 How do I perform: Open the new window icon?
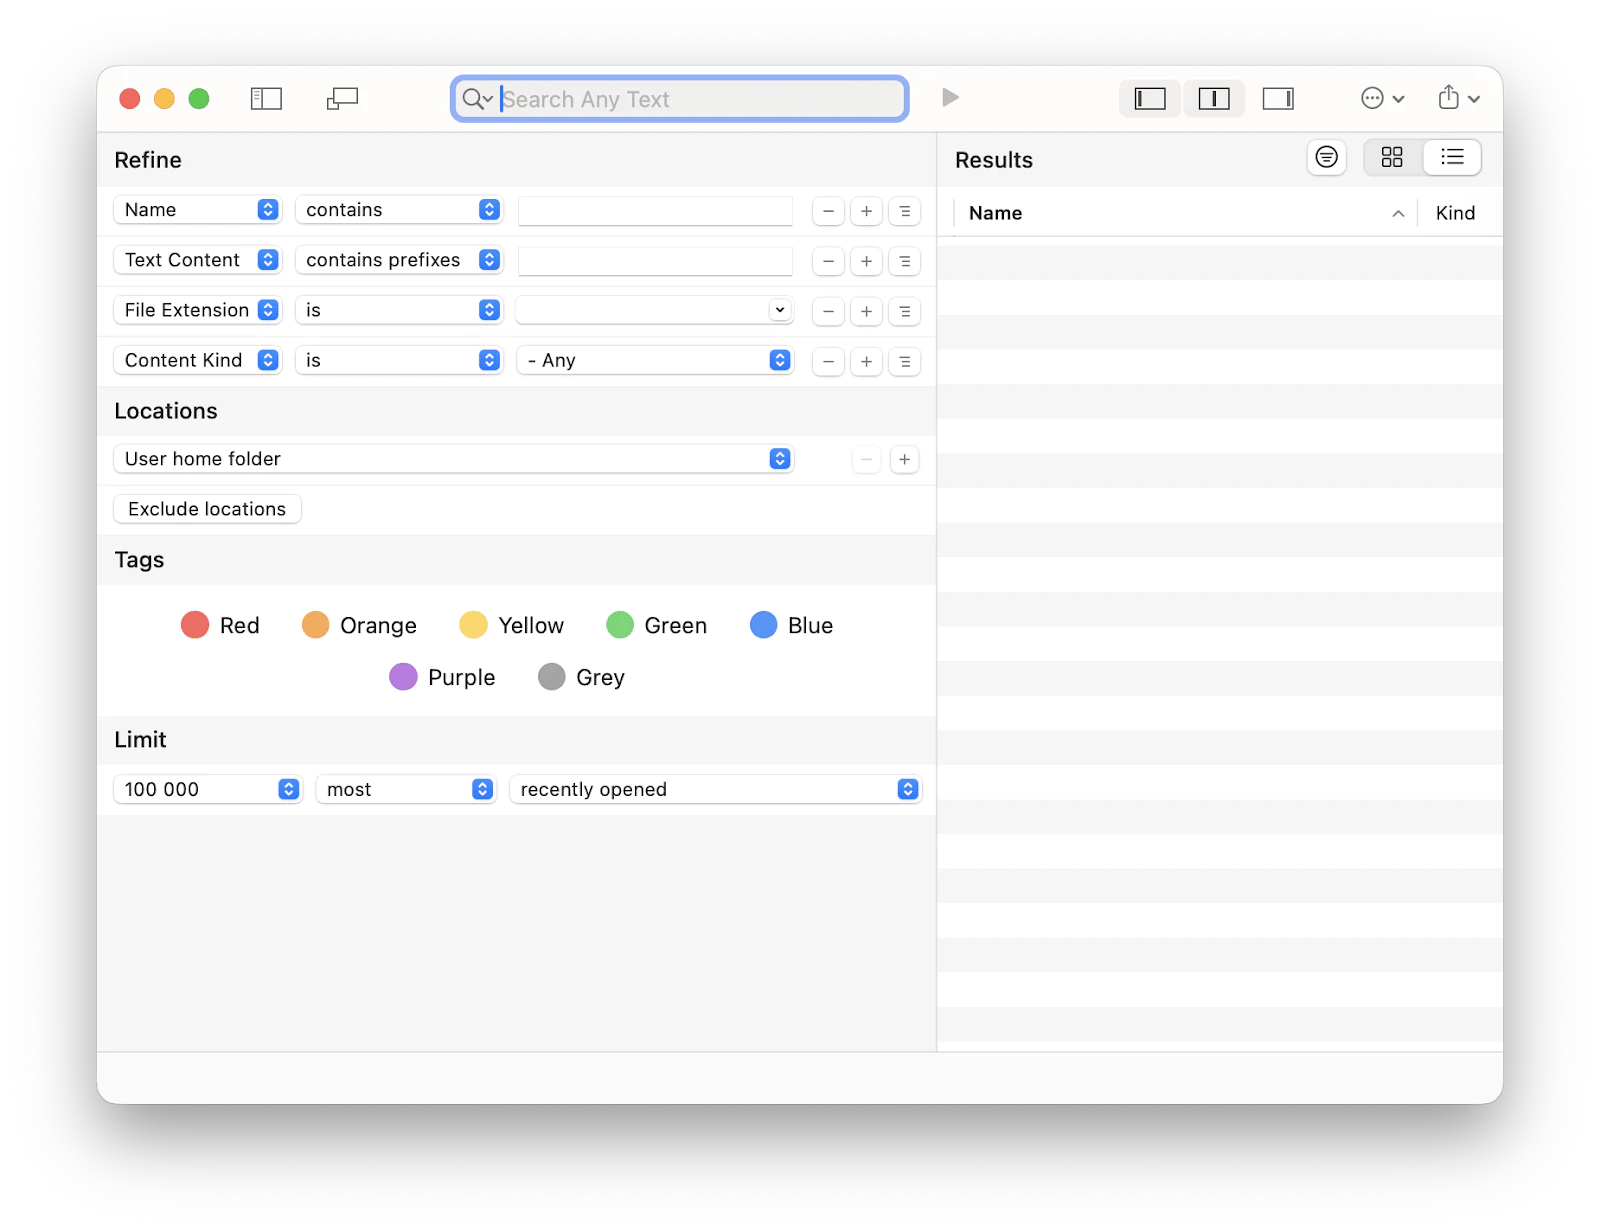tap(341, 98)
